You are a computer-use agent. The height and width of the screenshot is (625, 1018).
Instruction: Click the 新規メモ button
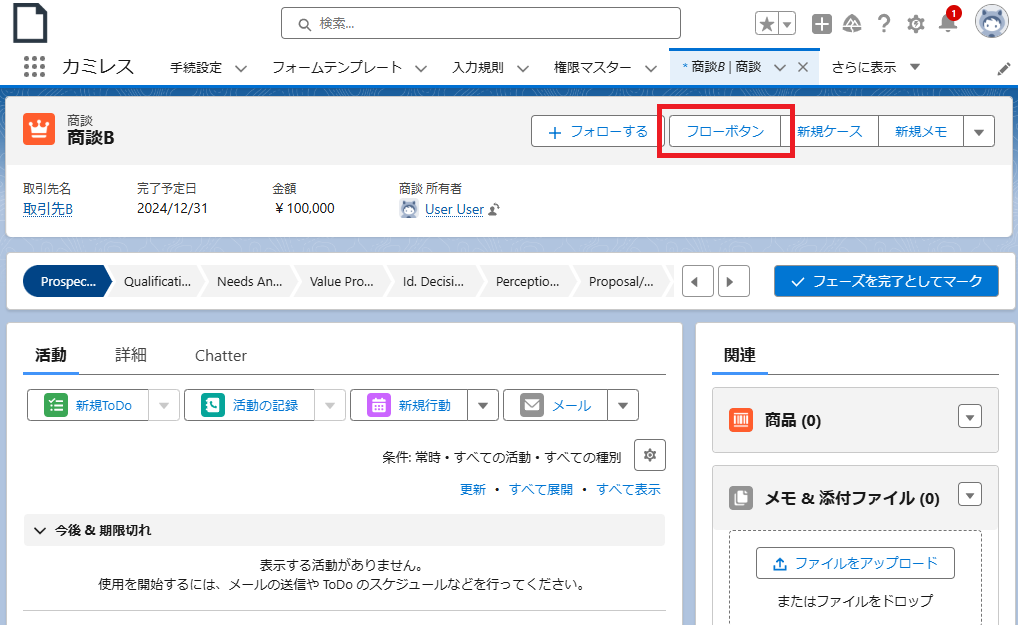(921, 132)
